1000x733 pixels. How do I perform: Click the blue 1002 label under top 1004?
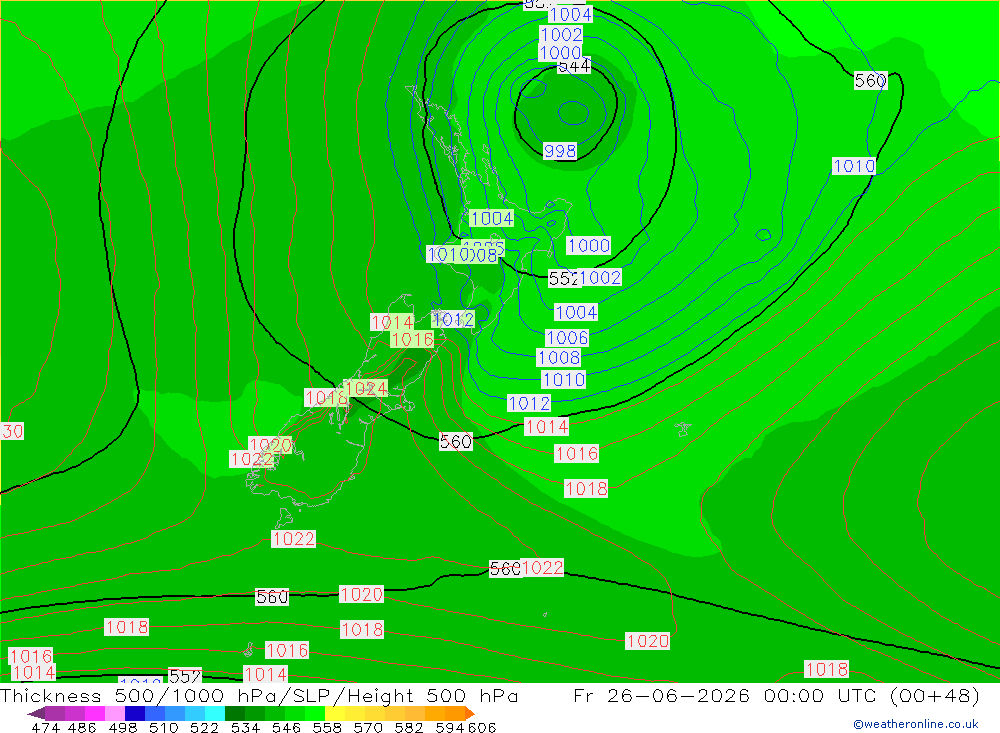(x=561, y=34)
